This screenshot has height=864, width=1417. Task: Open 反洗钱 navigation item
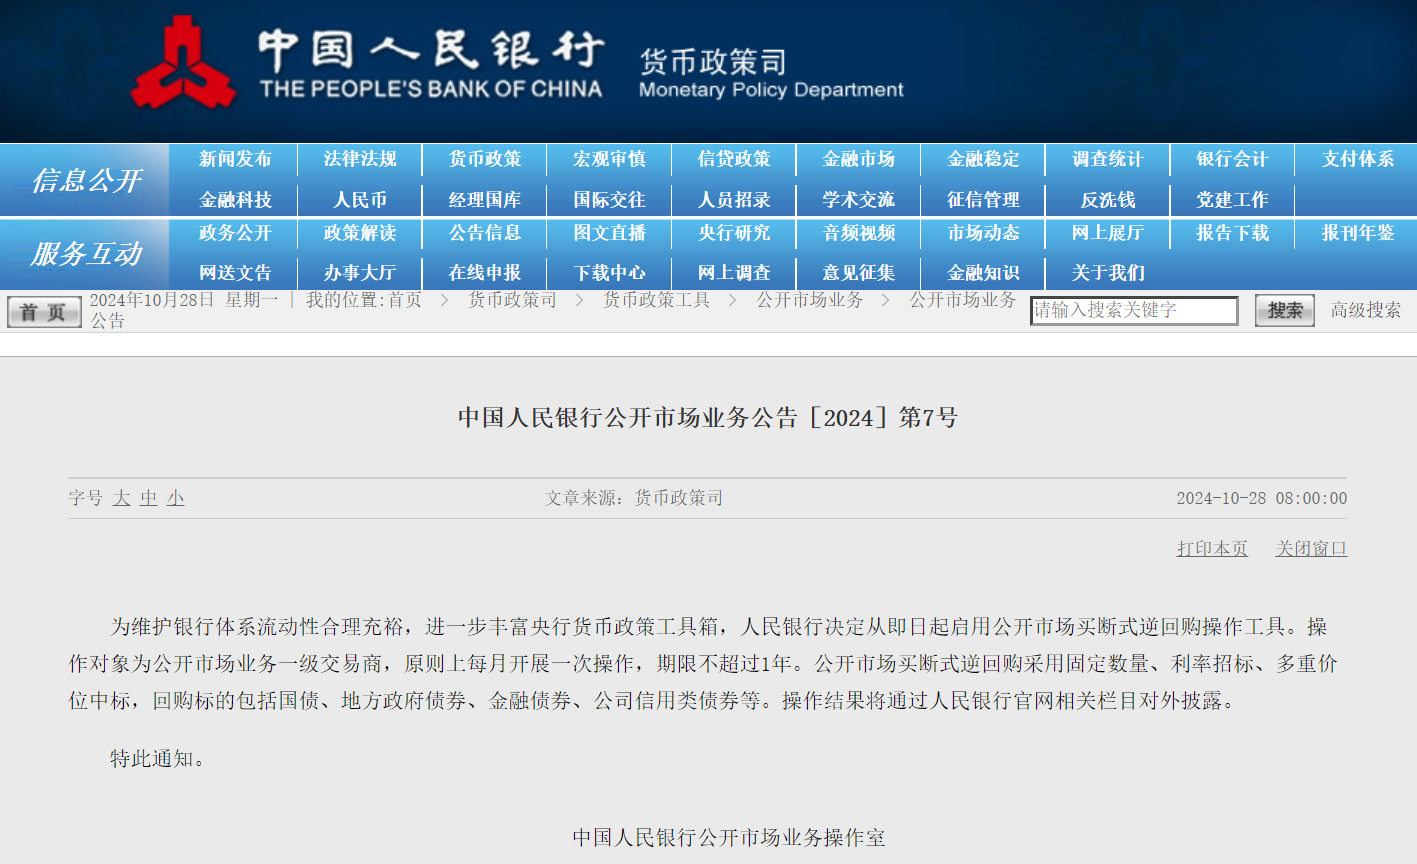pyautogui.click(x=1108, y=200)
